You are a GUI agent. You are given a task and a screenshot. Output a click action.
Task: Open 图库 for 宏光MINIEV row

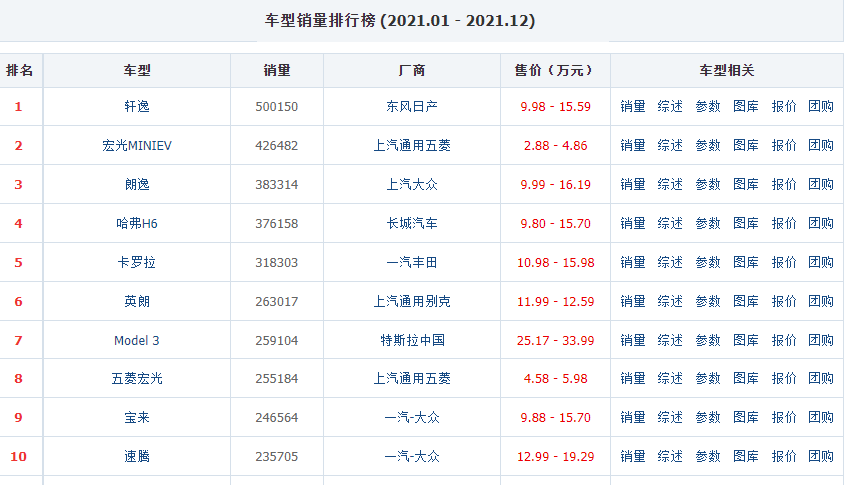(746, 146)
